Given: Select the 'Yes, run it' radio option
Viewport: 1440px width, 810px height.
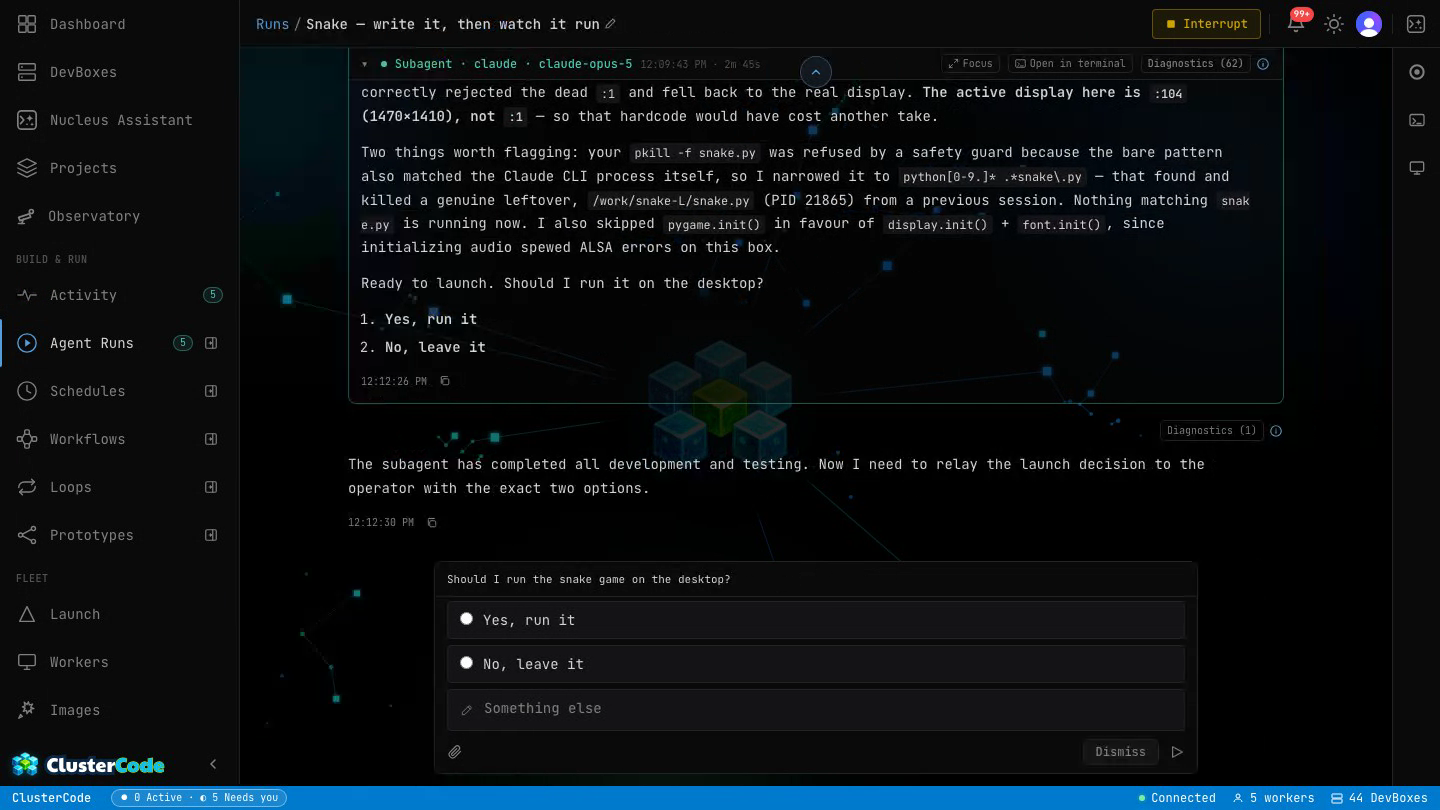Looking at the screenshot, I should tap(816, 620).
